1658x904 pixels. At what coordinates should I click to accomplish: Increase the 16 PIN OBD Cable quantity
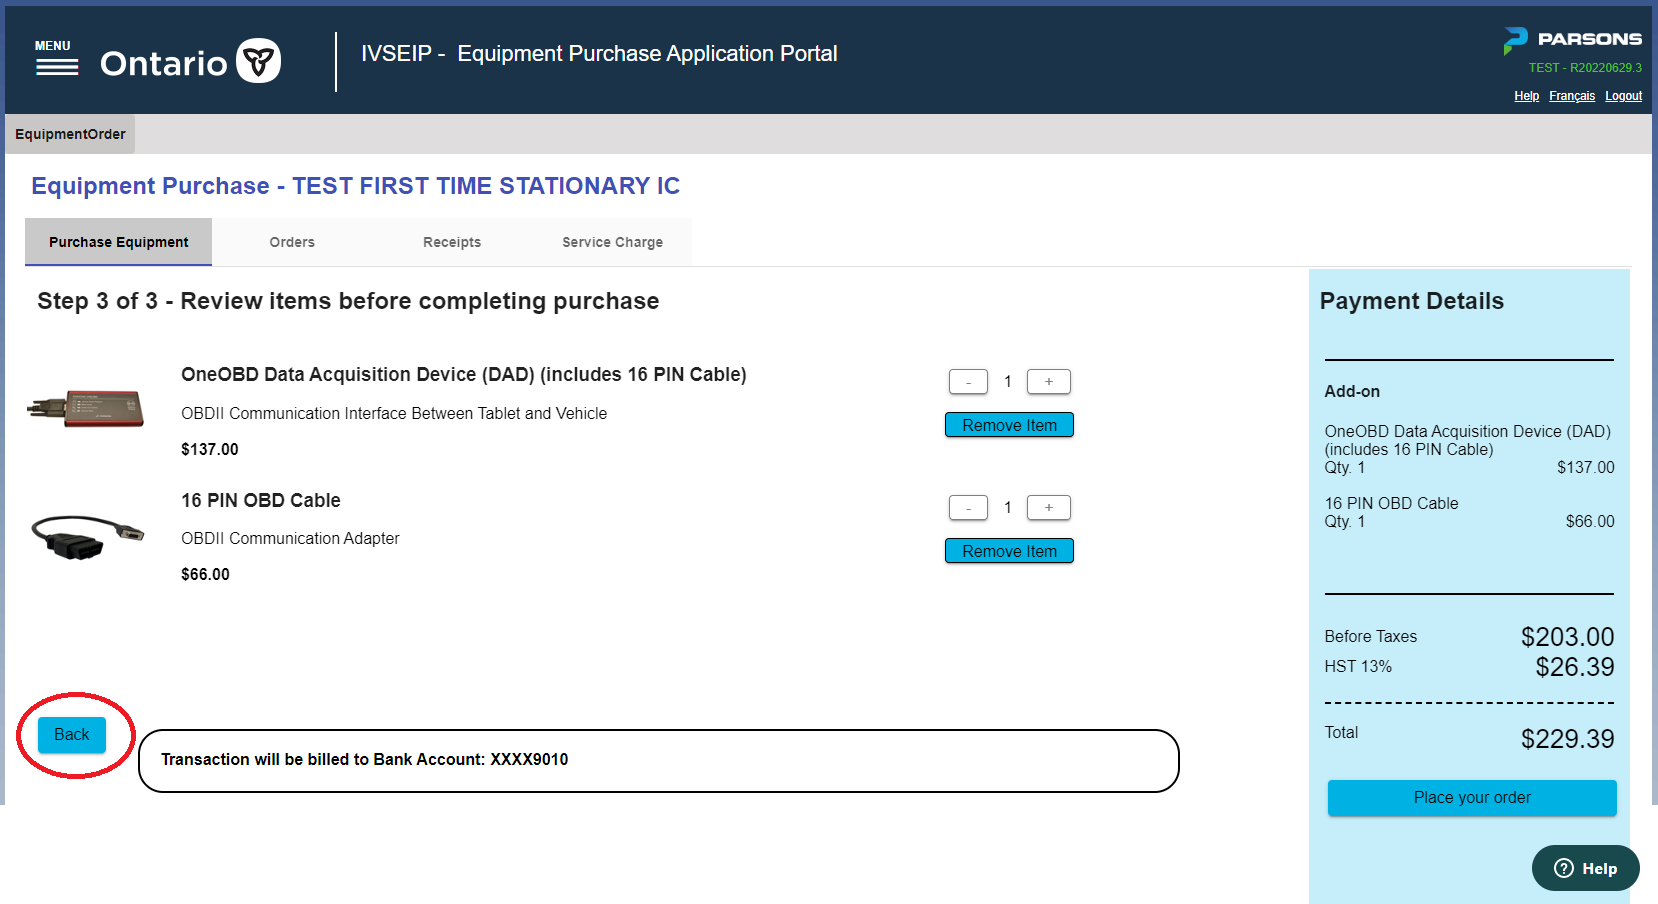(x=1048, y=507)
